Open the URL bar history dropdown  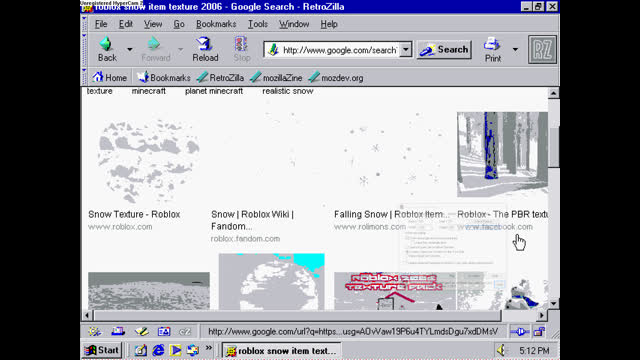(x=406, y=49)
